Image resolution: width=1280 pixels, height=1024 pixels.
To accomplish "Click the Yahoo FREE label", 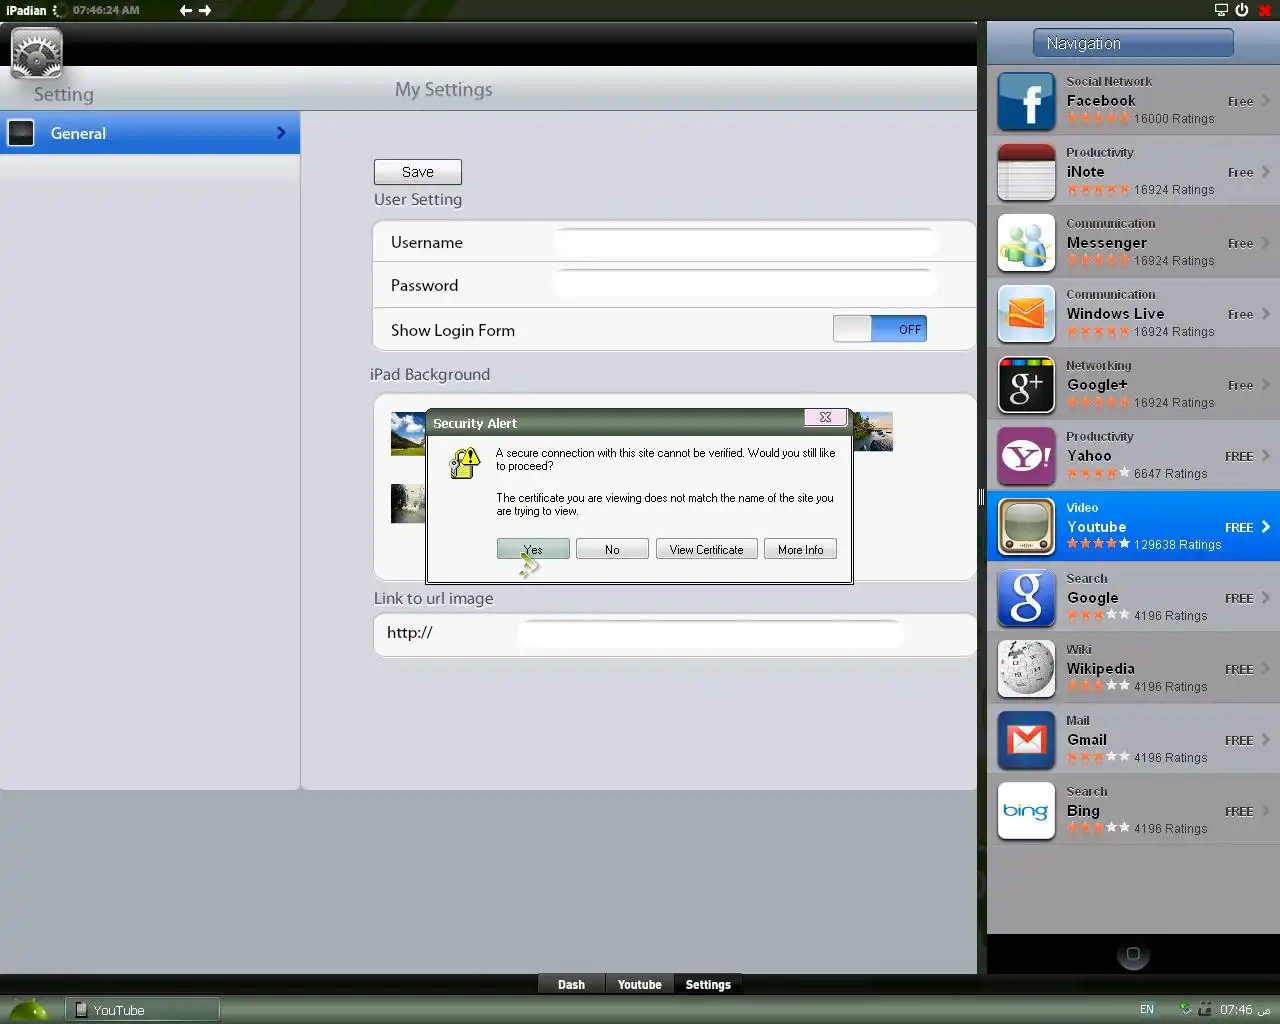I will 1239,456.
